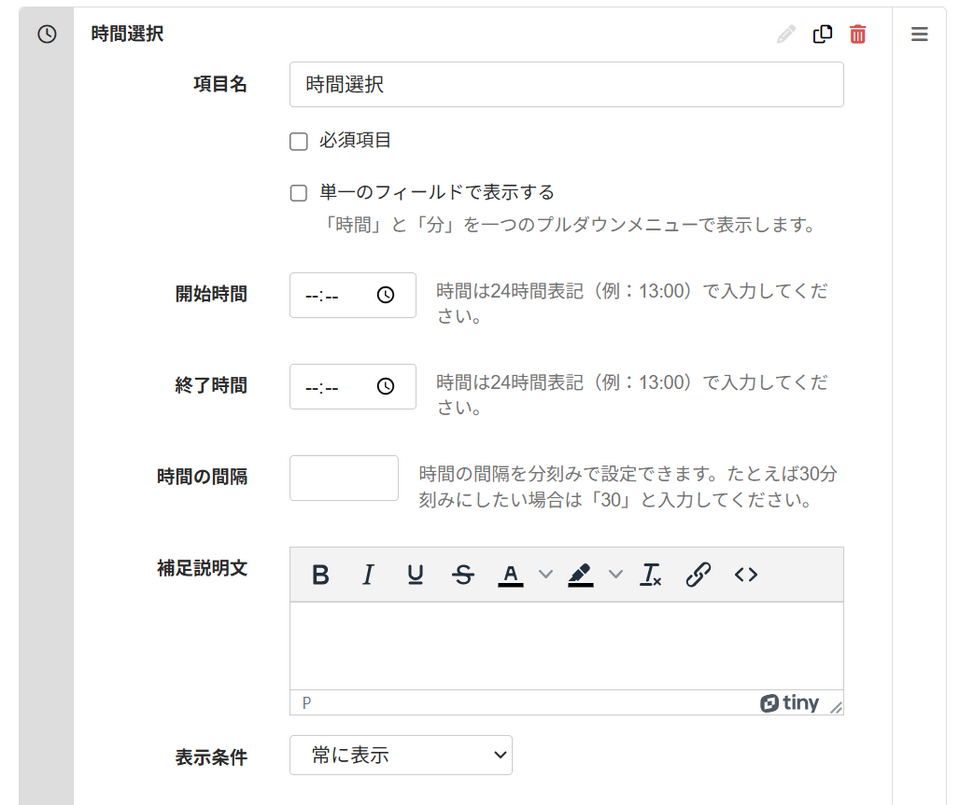The height and width of the screenshot is (805, 960).
Task: Open the 表示条件 dropdown
Action: tap(401, 755)
